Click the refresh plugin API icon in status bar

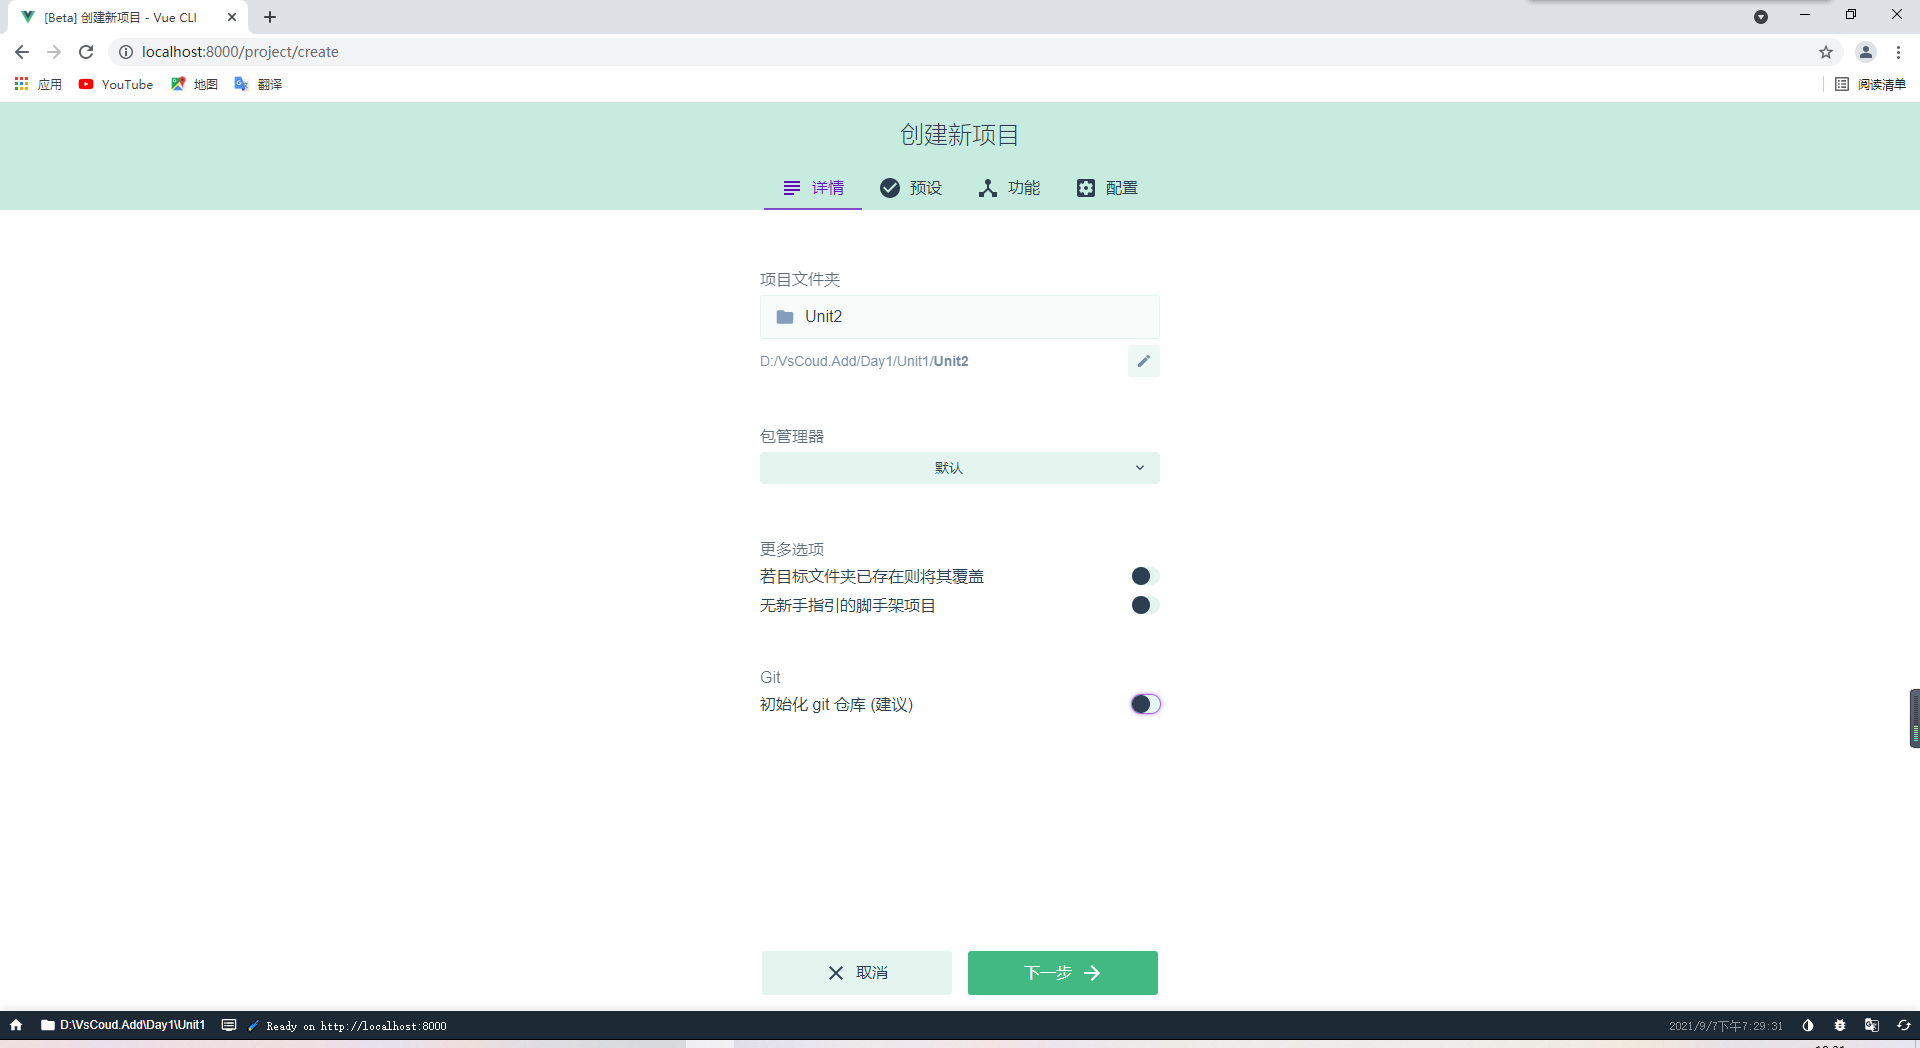click(1904, 1025)
